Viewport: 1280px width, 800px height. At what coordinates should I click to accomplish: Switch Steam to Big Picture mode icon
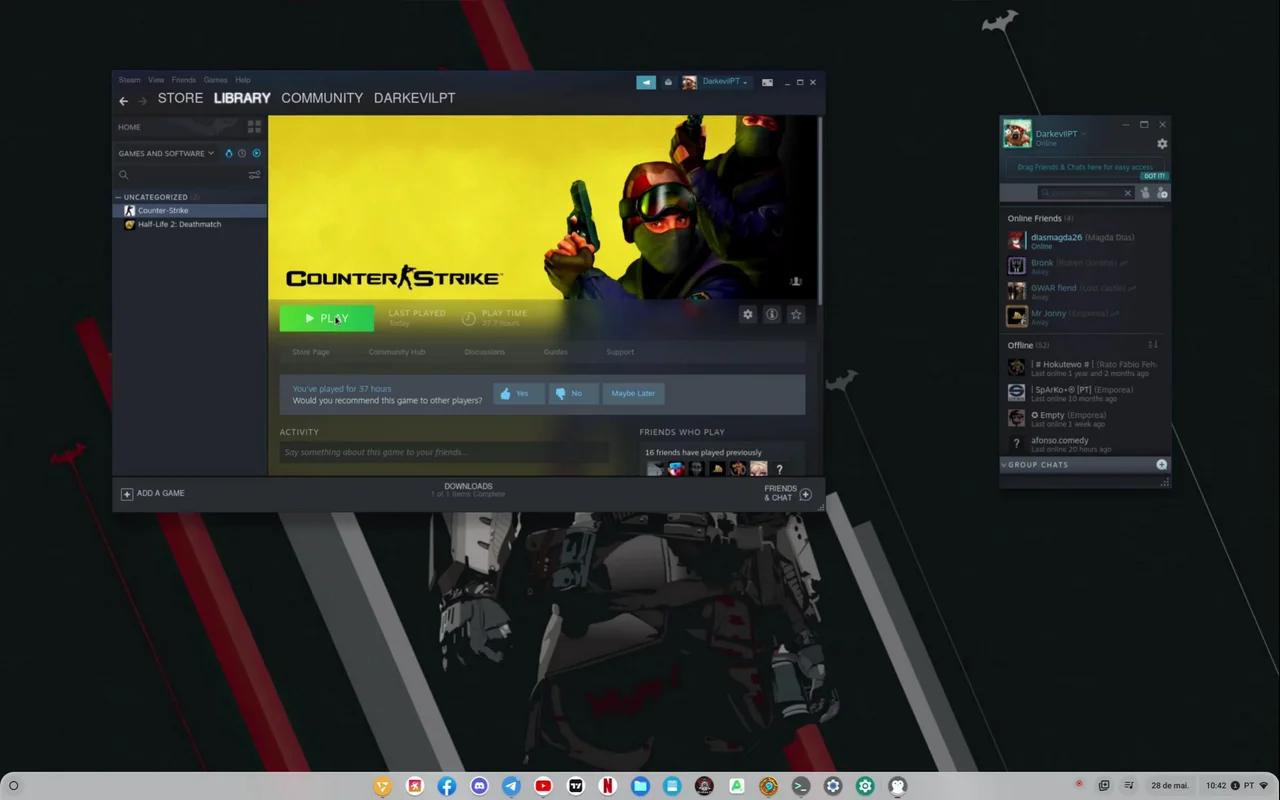[767, 82]
